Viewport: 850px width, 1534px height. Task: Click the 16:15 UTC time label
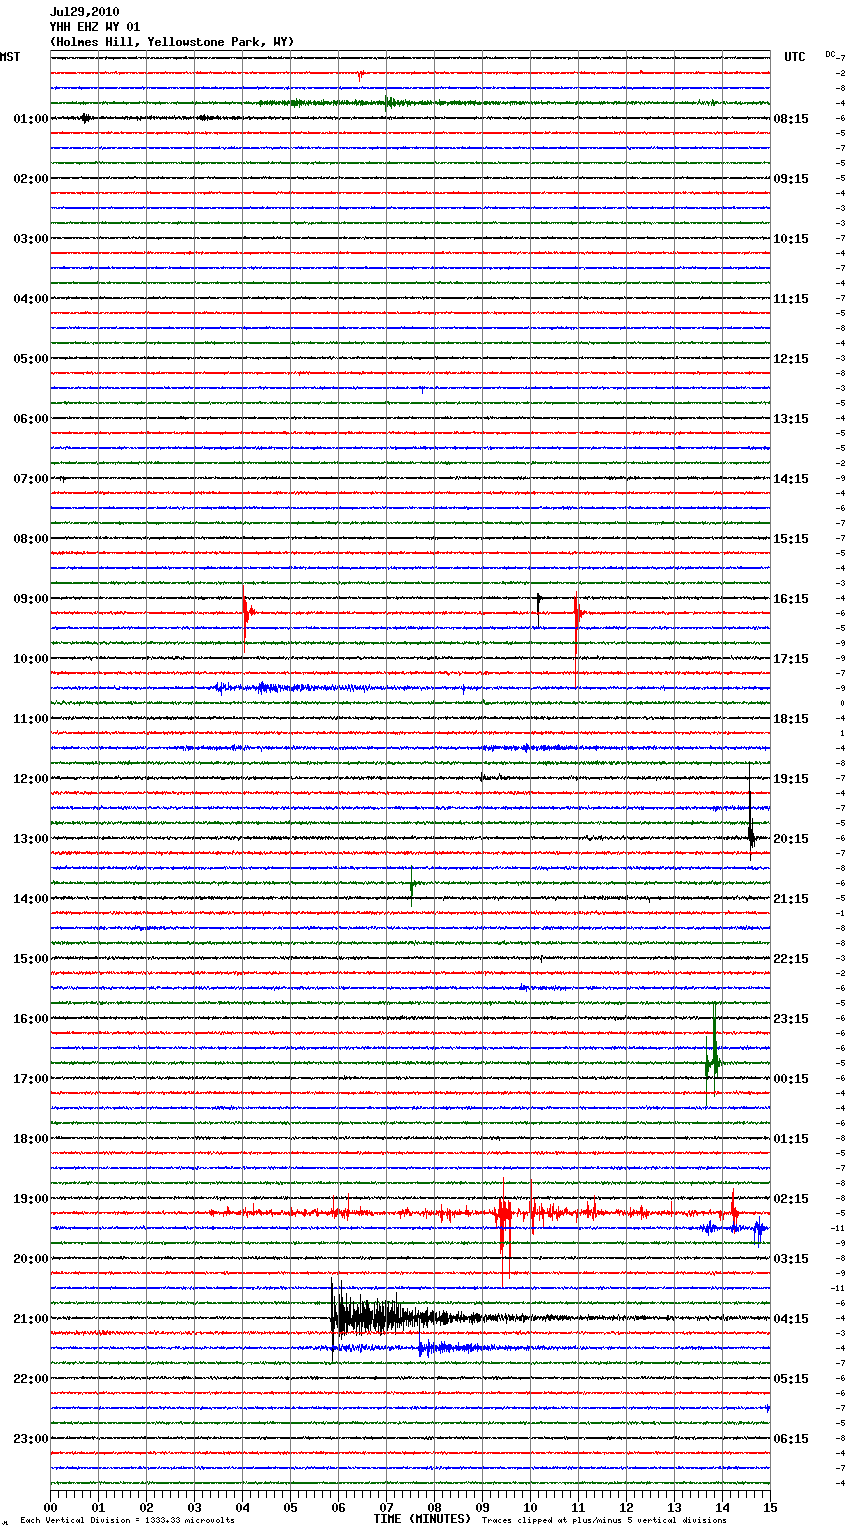pos(791,599)
